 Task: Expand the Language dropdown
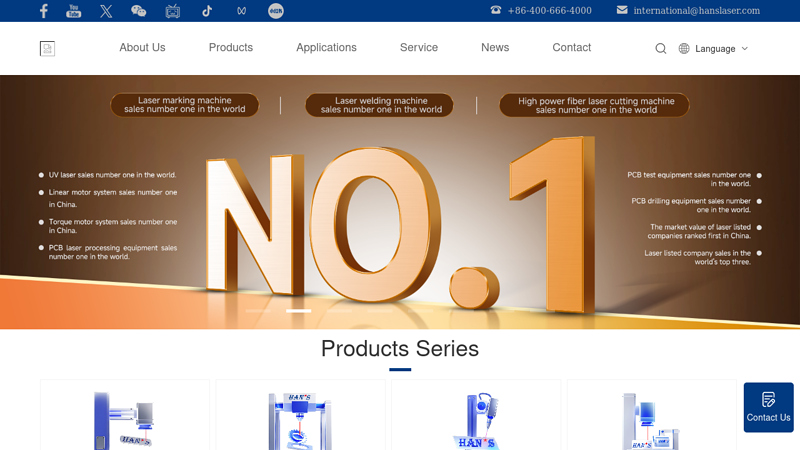713,48
